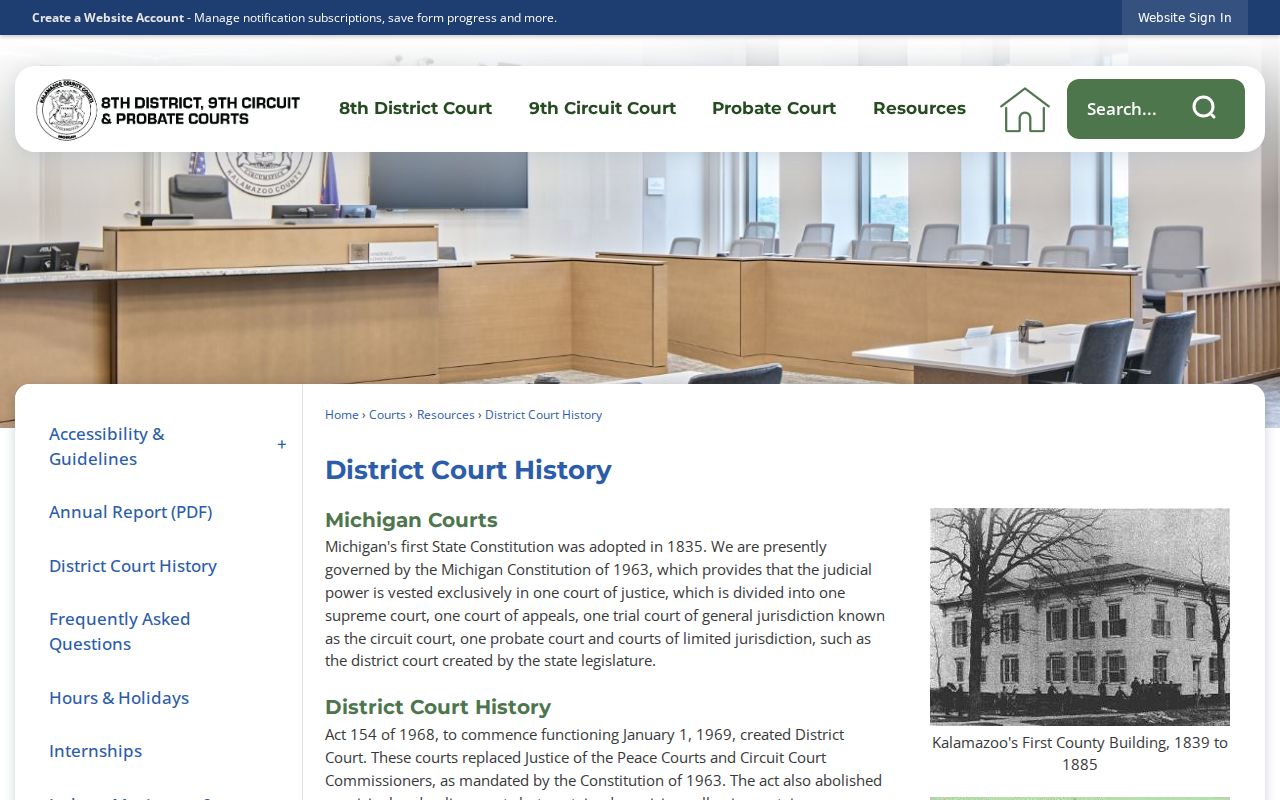Go to Home in breadcrumb
The height and width of the screenshot is (800, 1280).
click(341, 415)
